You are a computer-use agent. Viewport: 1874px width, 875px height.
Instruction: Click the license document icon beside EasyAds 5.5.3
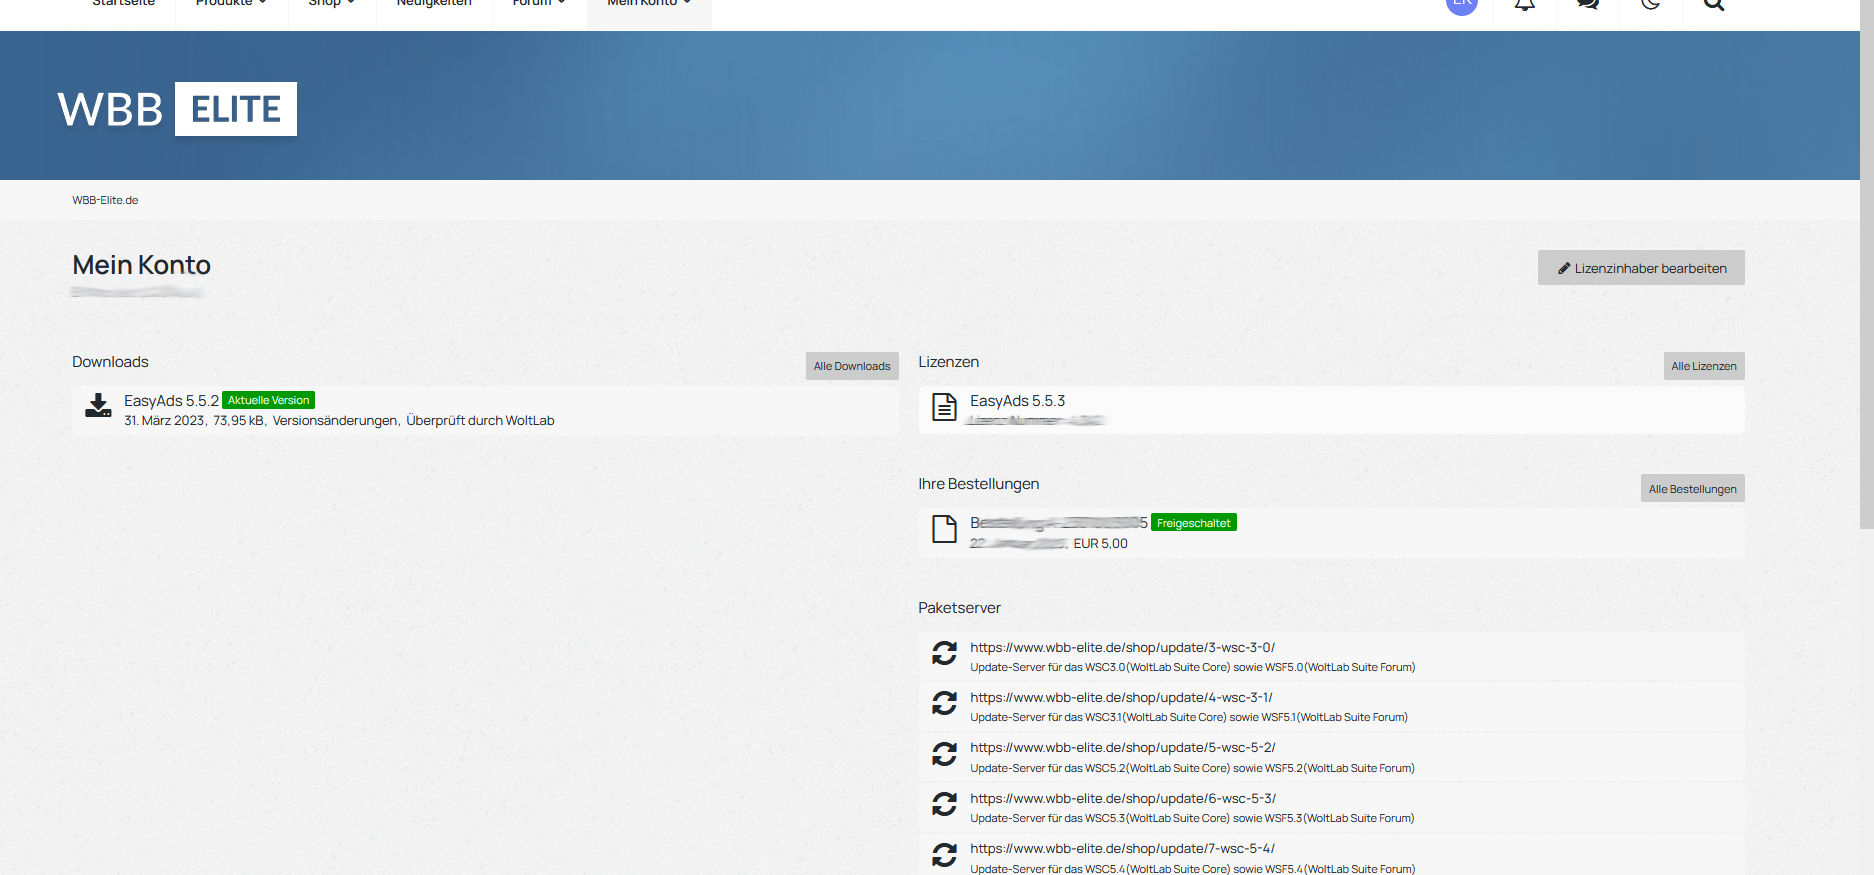(x=944, y=407)
